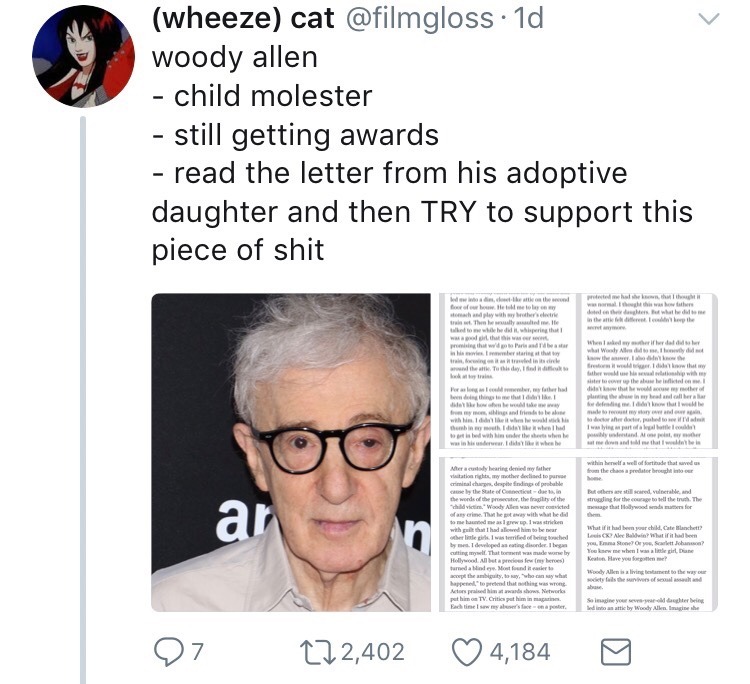The image size is (750, 684).
Task: Open the cartoon vampire profile avatar
Action: pyautogui.click(x=83, y=56)
